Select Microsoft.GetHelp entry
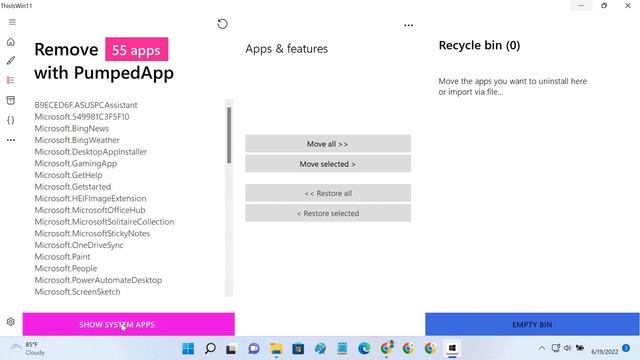 click(69, 175)
